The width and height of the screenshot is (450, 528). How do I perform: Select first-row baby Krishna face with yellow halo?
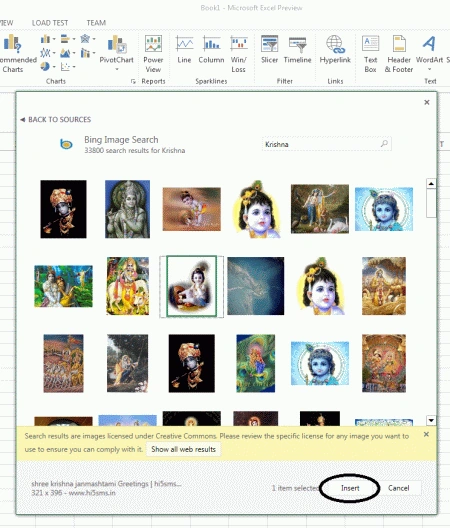tap(256, 209)
